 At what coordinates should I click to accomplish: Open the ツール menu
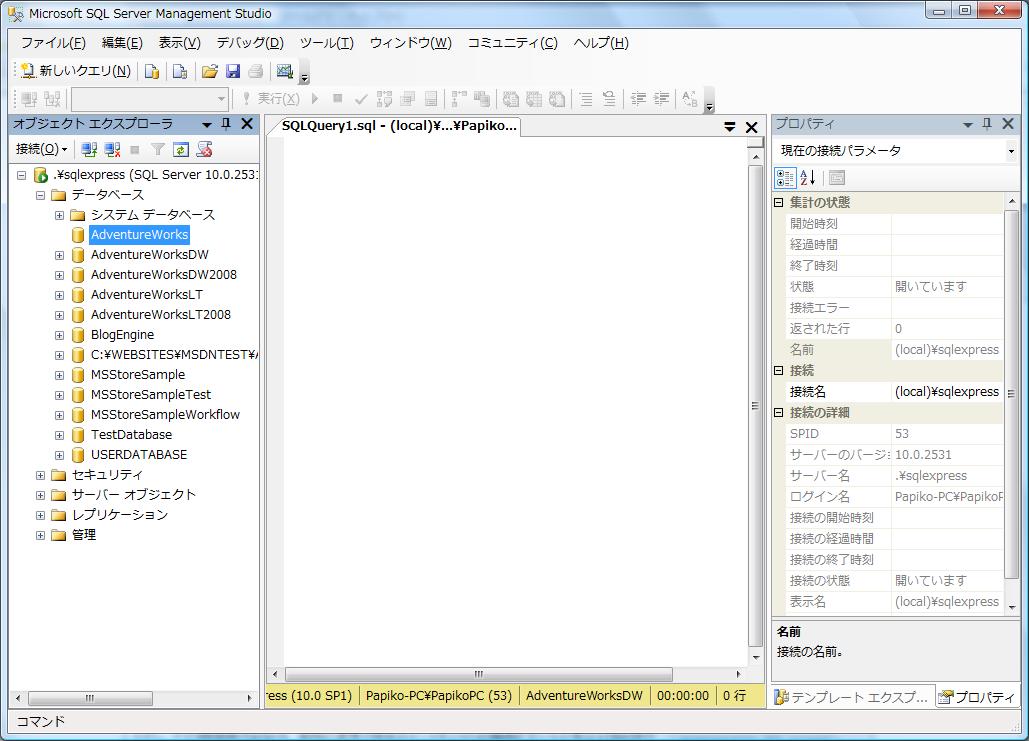pos(326,43)
